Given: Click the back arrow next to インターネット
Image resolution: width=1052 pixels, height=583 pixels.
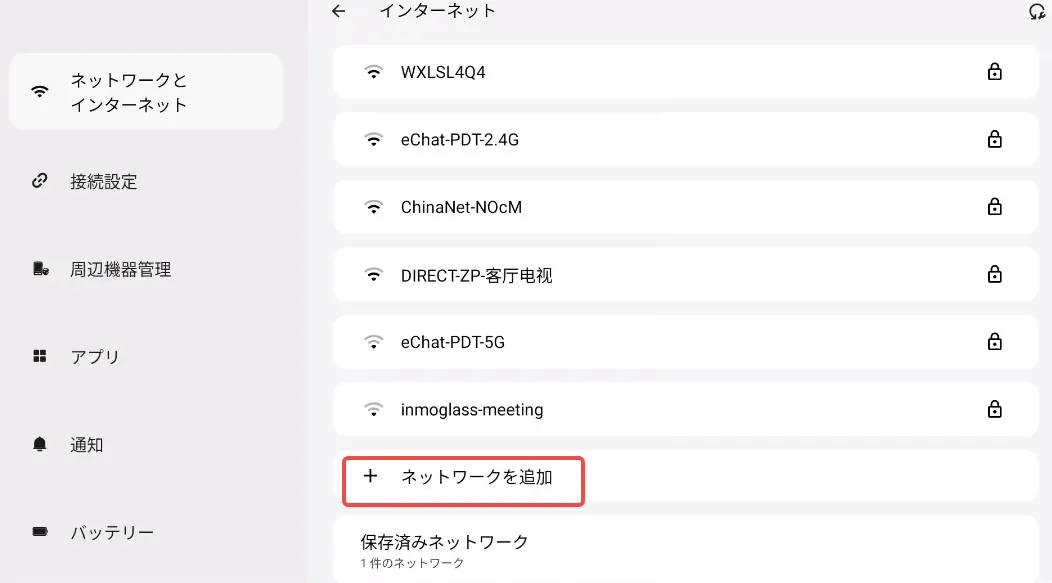Looking at the screenshot, I should click(x=339, y=11).
